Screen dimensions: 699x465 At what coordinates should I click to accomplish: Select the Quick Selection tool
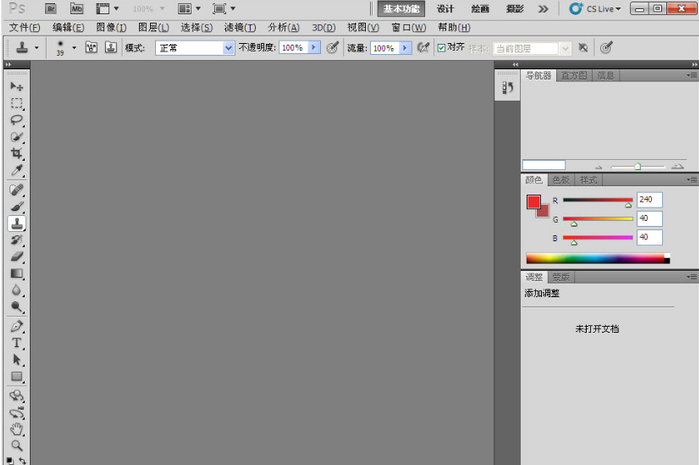16,137
